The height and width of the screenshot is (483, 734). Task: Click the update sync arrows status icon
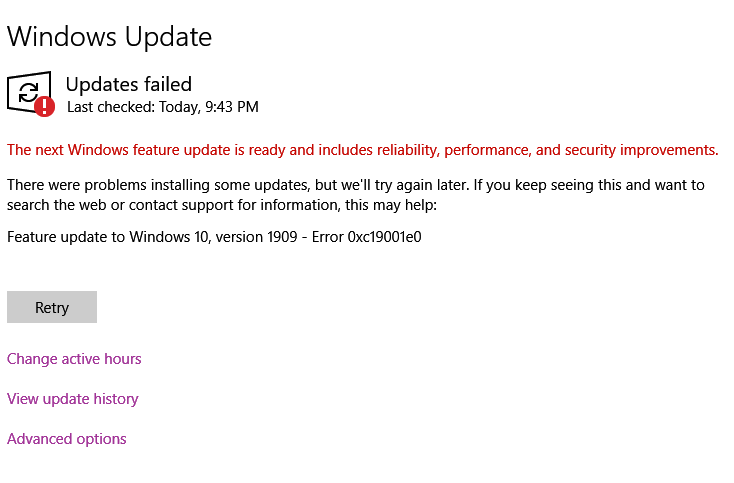point(26,90)
